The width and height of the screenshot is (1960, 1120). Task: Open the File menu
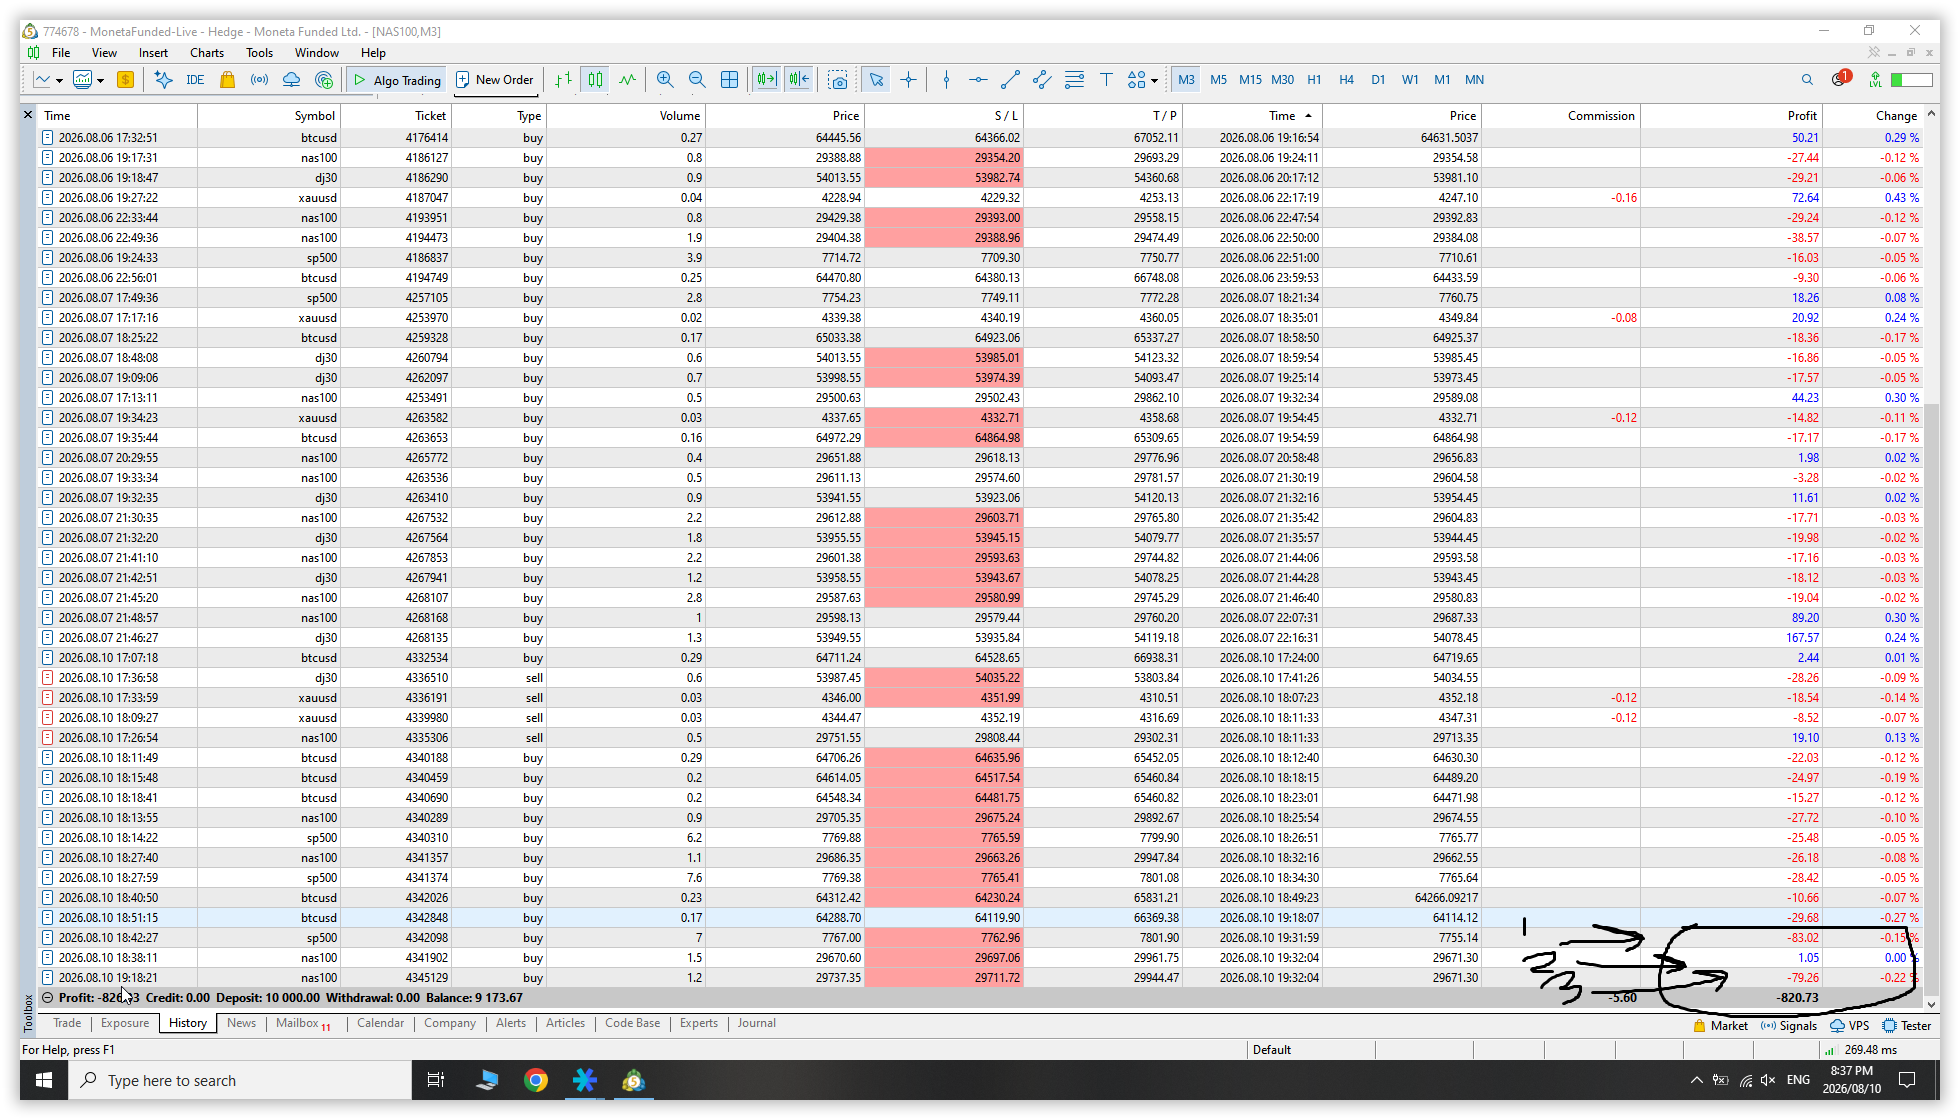[x=61, y=53]
